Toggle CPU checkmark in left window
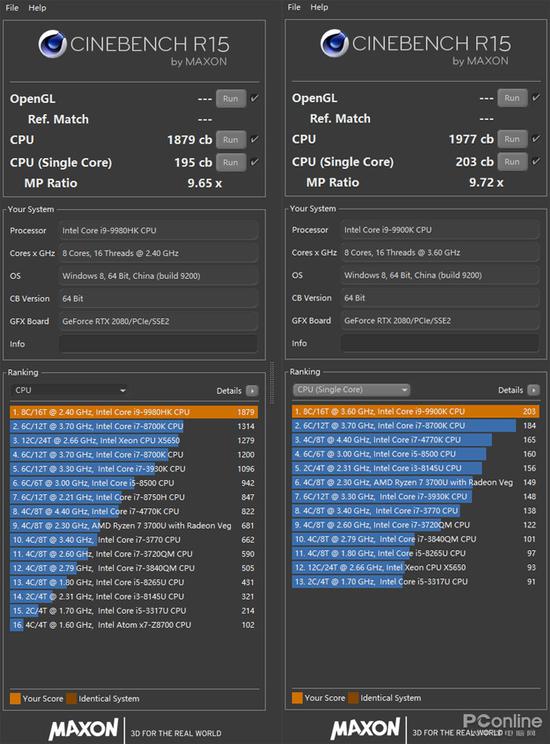Screen dimensions: 550x744 click(255, 139)
